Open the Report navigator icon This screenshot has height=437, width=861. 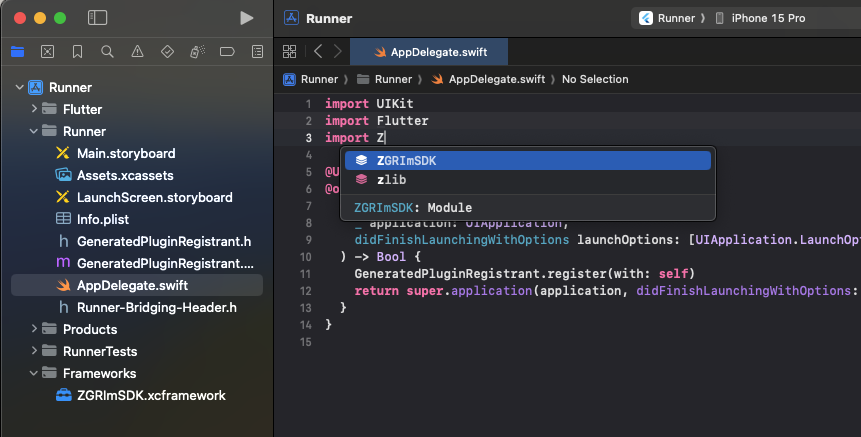[x=257, y=52]
